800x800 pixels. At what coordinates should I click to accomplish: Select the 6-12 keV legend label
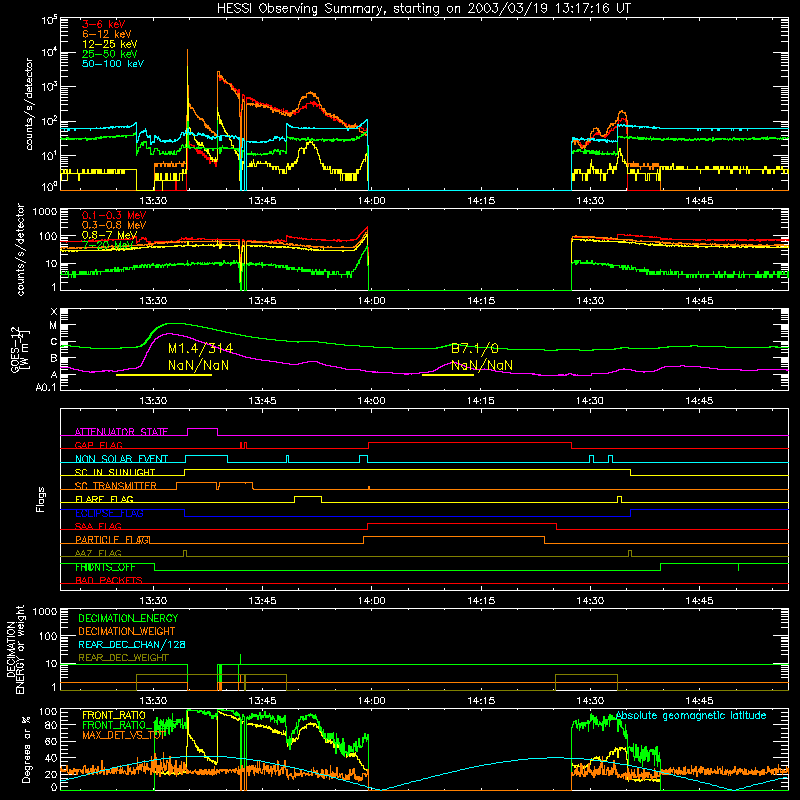pyautogui.click(x=107, y=34)
